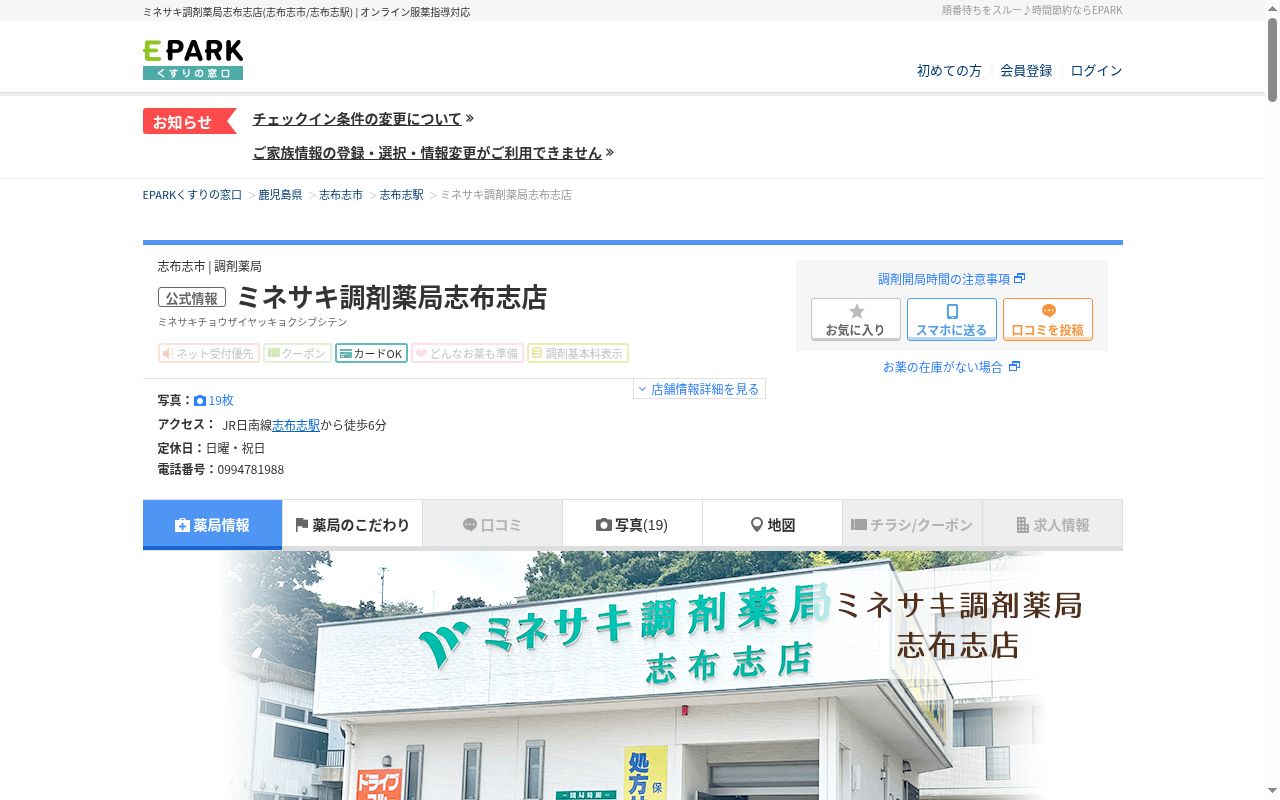The image size is (1280, 800).
Task: Click the external link icon after 調剤開局時間の注意事項
Action: pos(1020,279)
